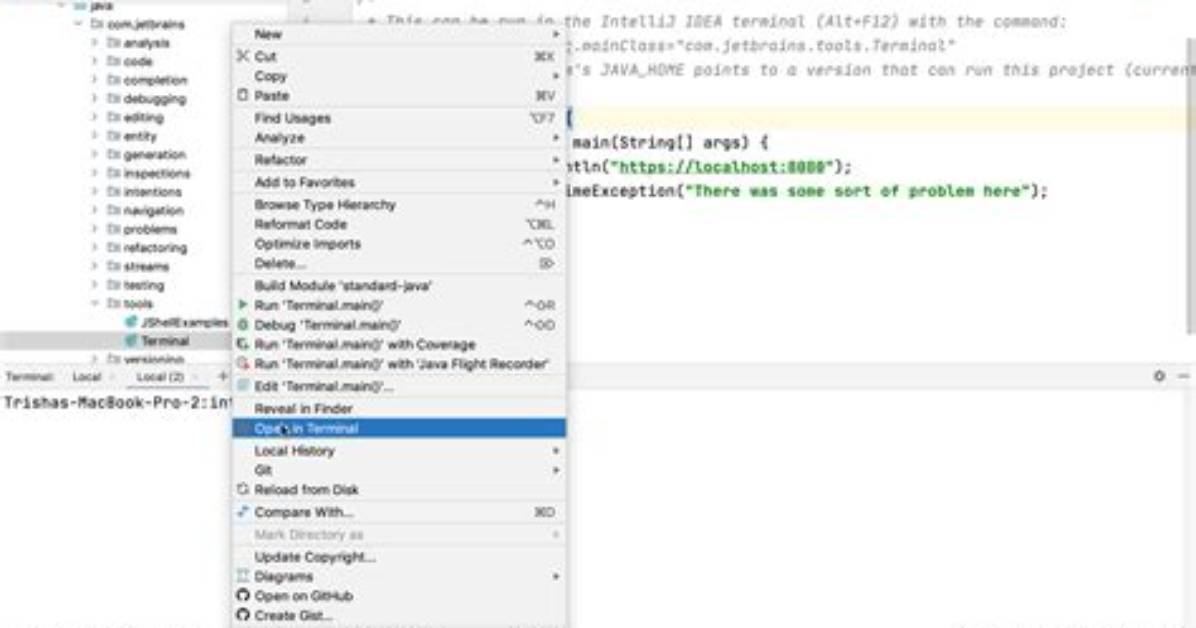Click the terminal prompt line Trishas-MacBook-Pro-2

[x=116, y=402]
